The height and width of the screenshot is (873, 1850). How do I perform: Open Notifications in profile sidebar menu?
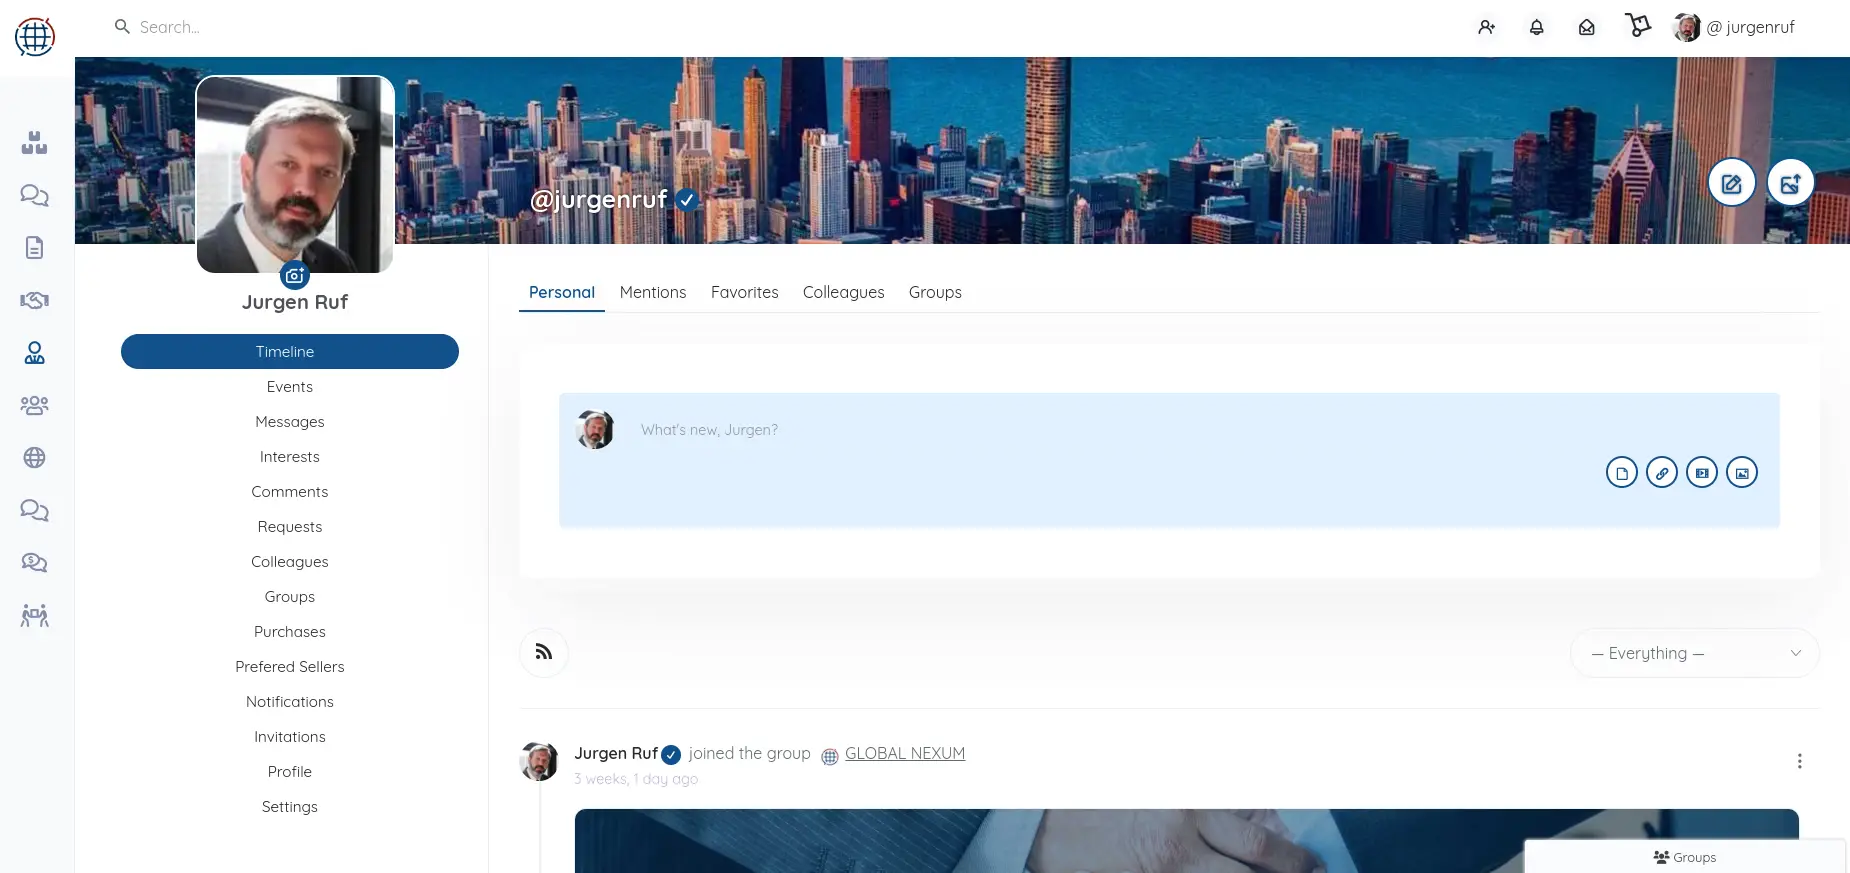tap(289, 702)
